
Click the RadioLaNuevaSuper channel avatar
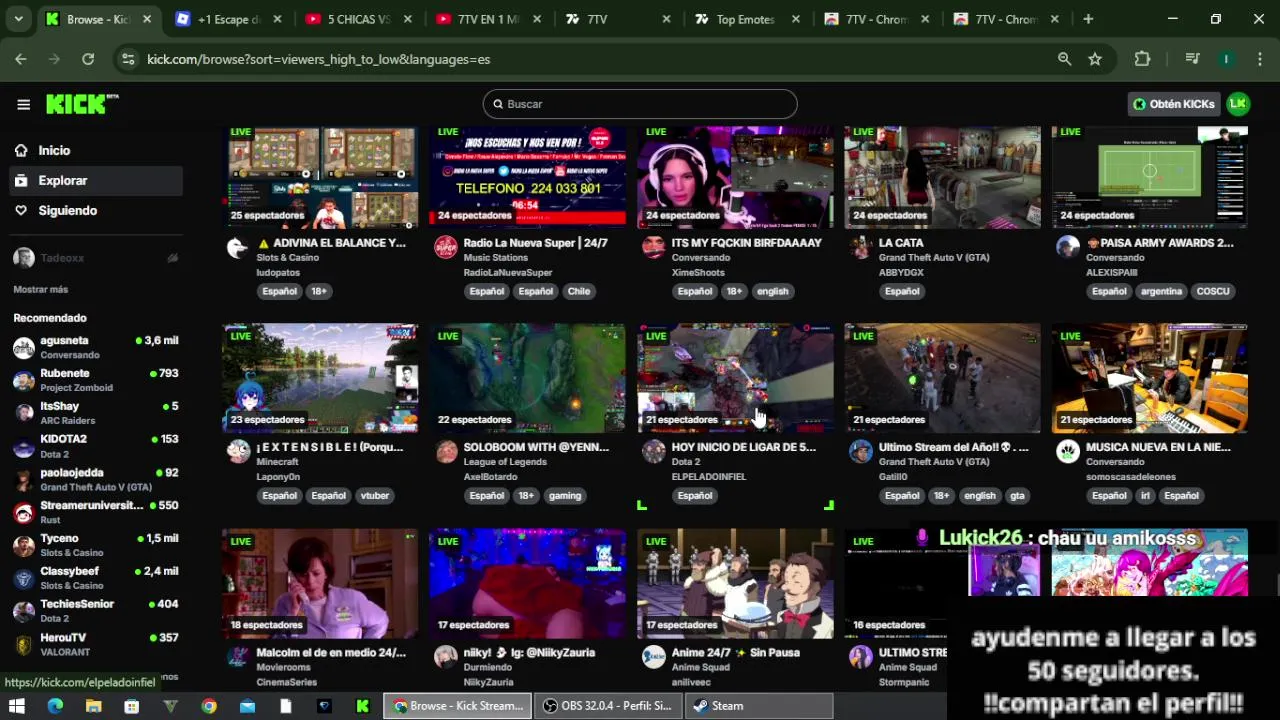click(x=445, y=248)
